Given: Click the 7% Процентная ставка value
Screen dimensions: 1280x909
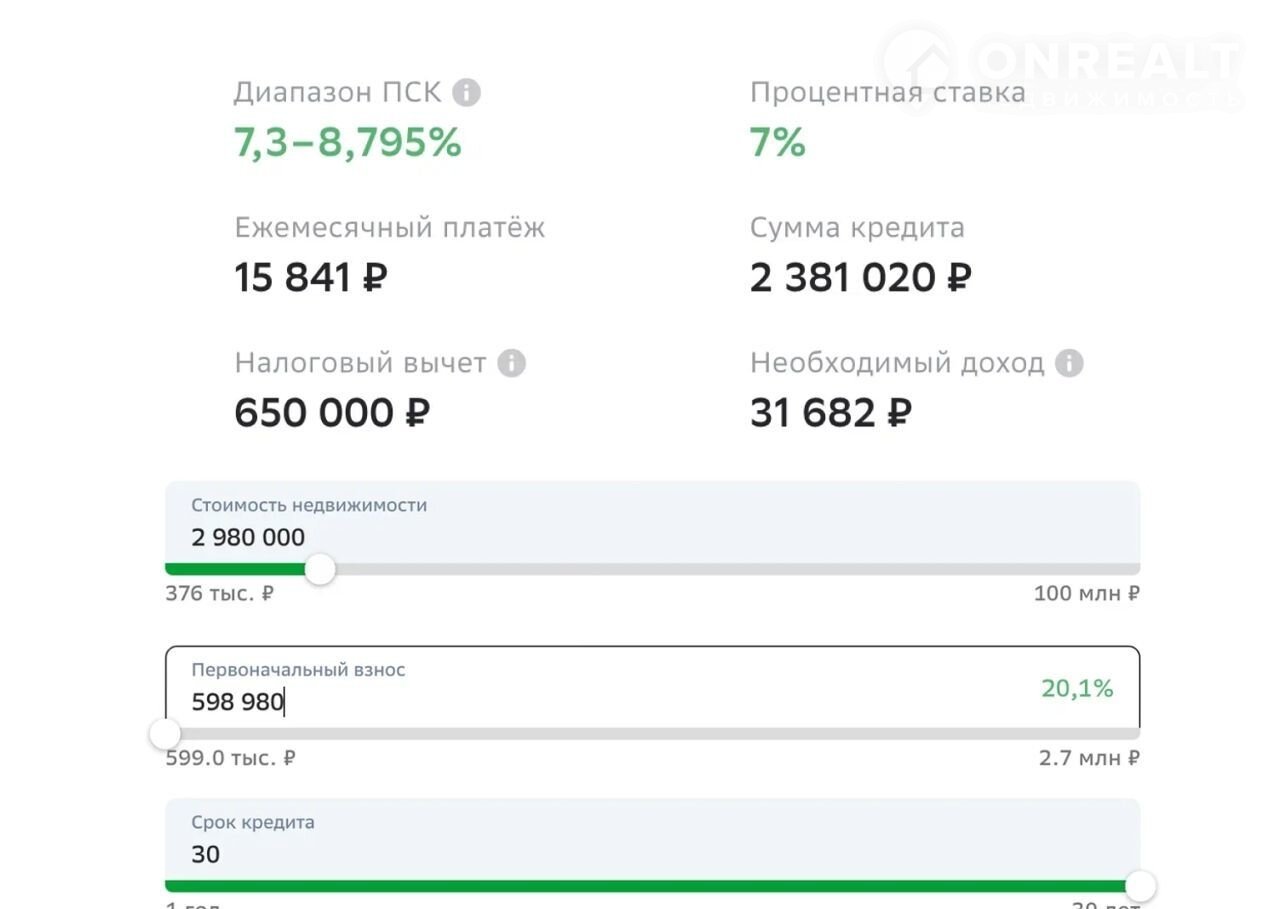Looking at the screenshot, I should coord(777,143).
